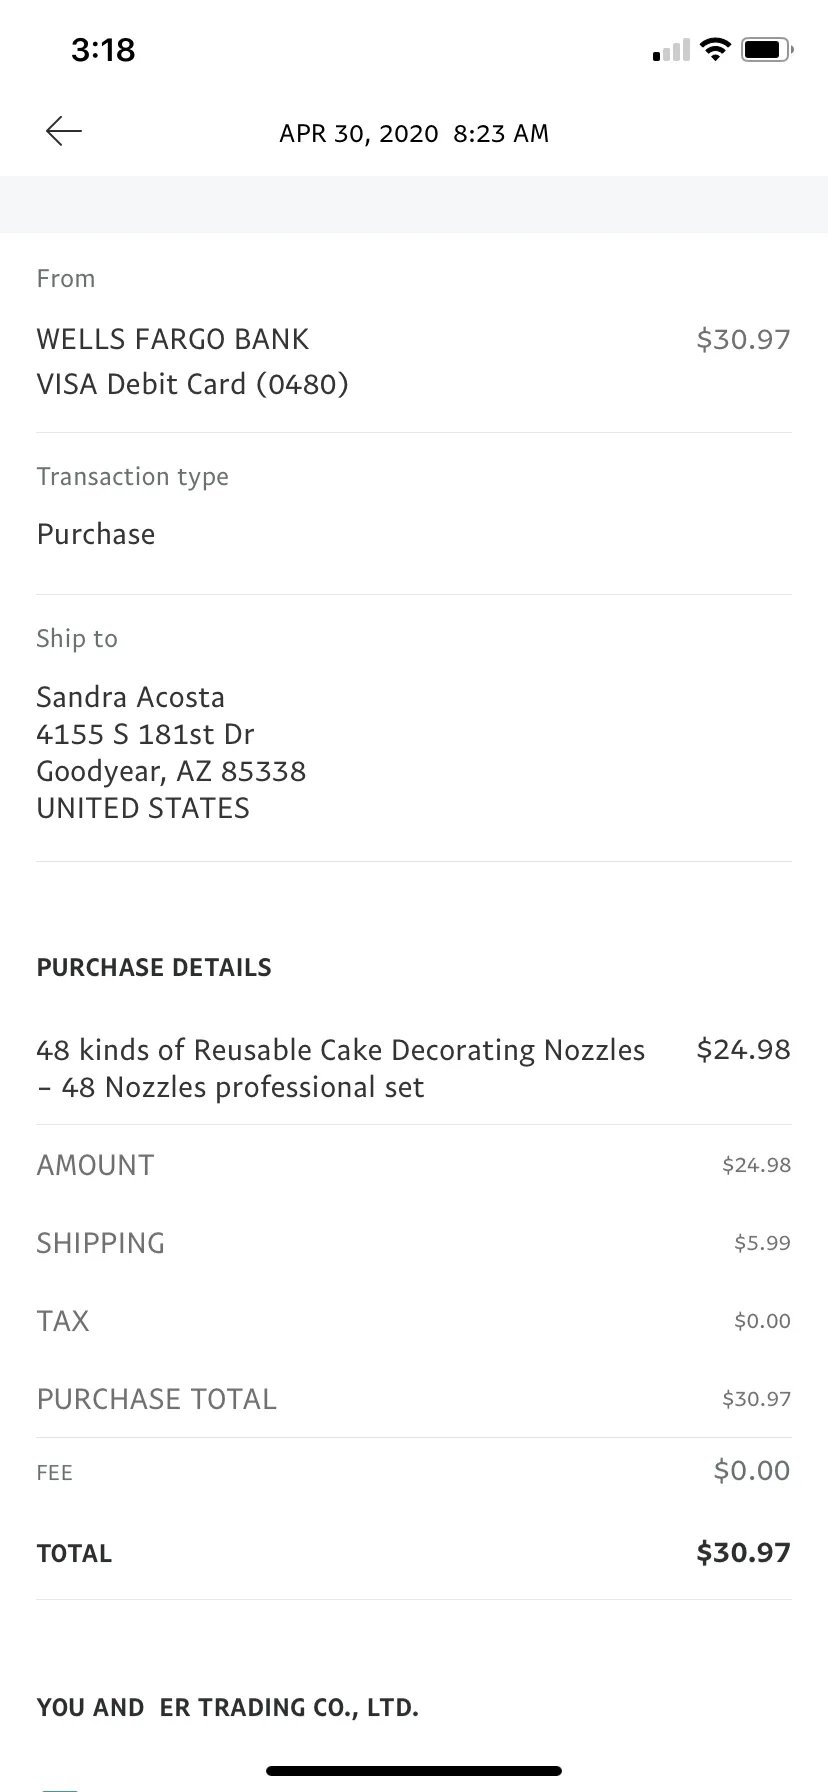Tap the cellular signal bars icon
The height and width of the screenshot is (1792, 828).
[x=671, y=49]
